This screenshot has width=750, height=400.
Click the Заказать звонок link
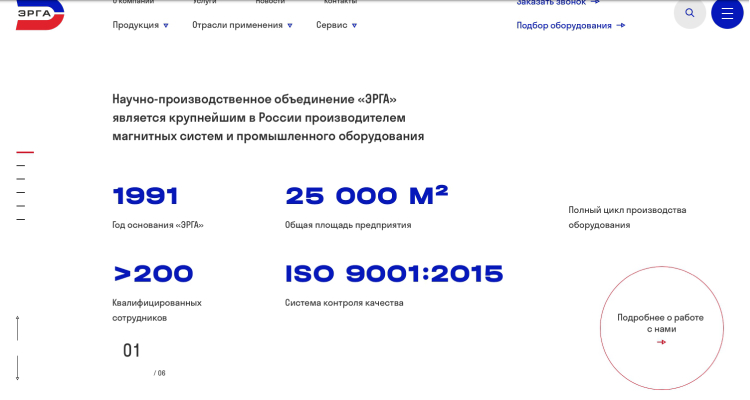[558, 3]
